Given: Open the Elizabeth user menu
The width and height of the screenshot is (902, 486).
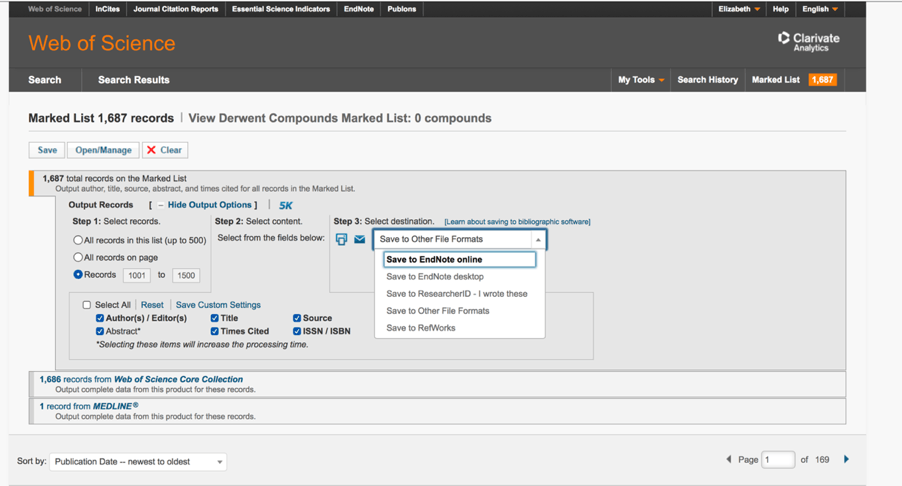Looking at the screenshot, I should click(x=739, y=9).
